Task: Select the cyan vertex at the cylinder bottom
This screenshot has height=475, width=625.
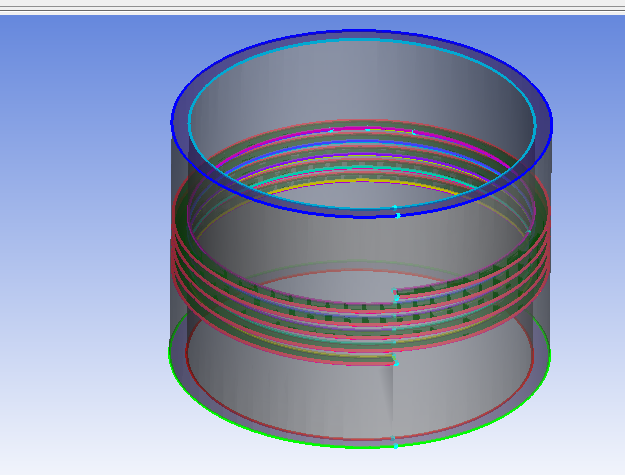Action: (395, 442)
